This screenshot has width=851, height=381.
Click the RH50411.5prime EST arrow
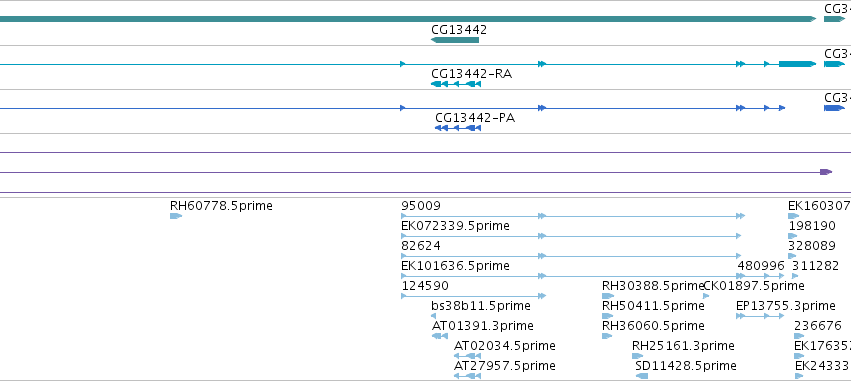point(607,316)
